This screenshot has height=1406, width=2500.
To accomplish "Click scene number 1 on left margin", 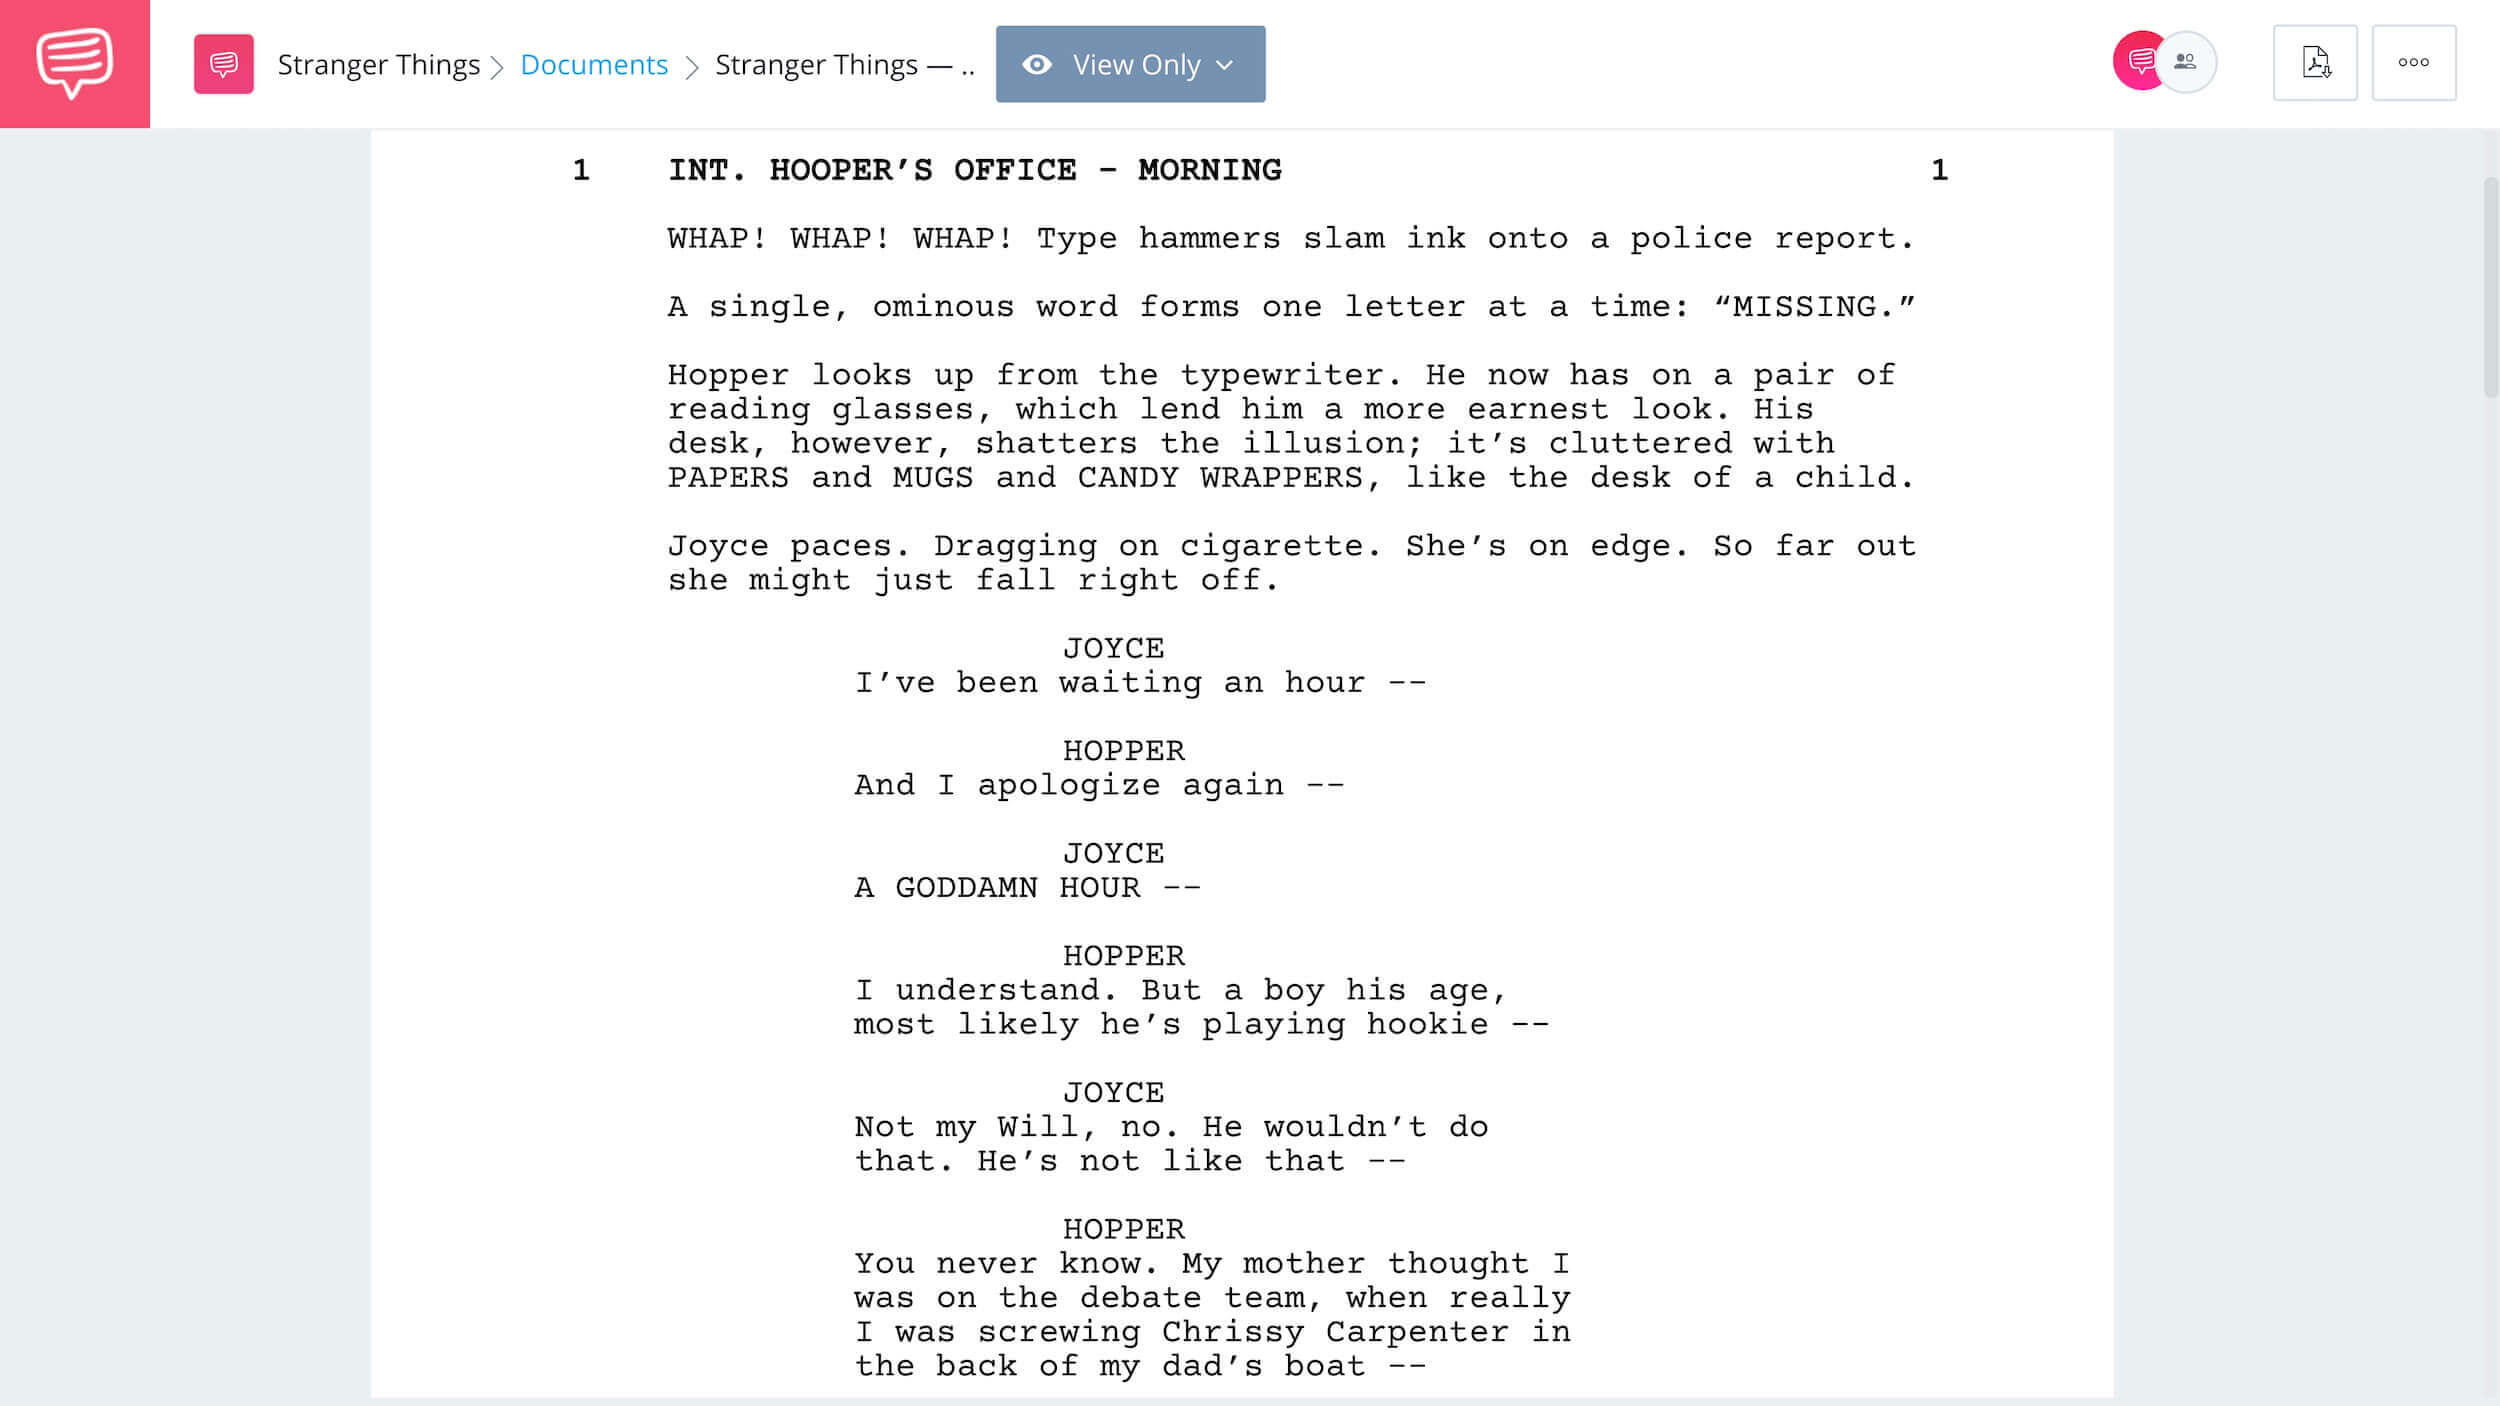I will (579, 170).
